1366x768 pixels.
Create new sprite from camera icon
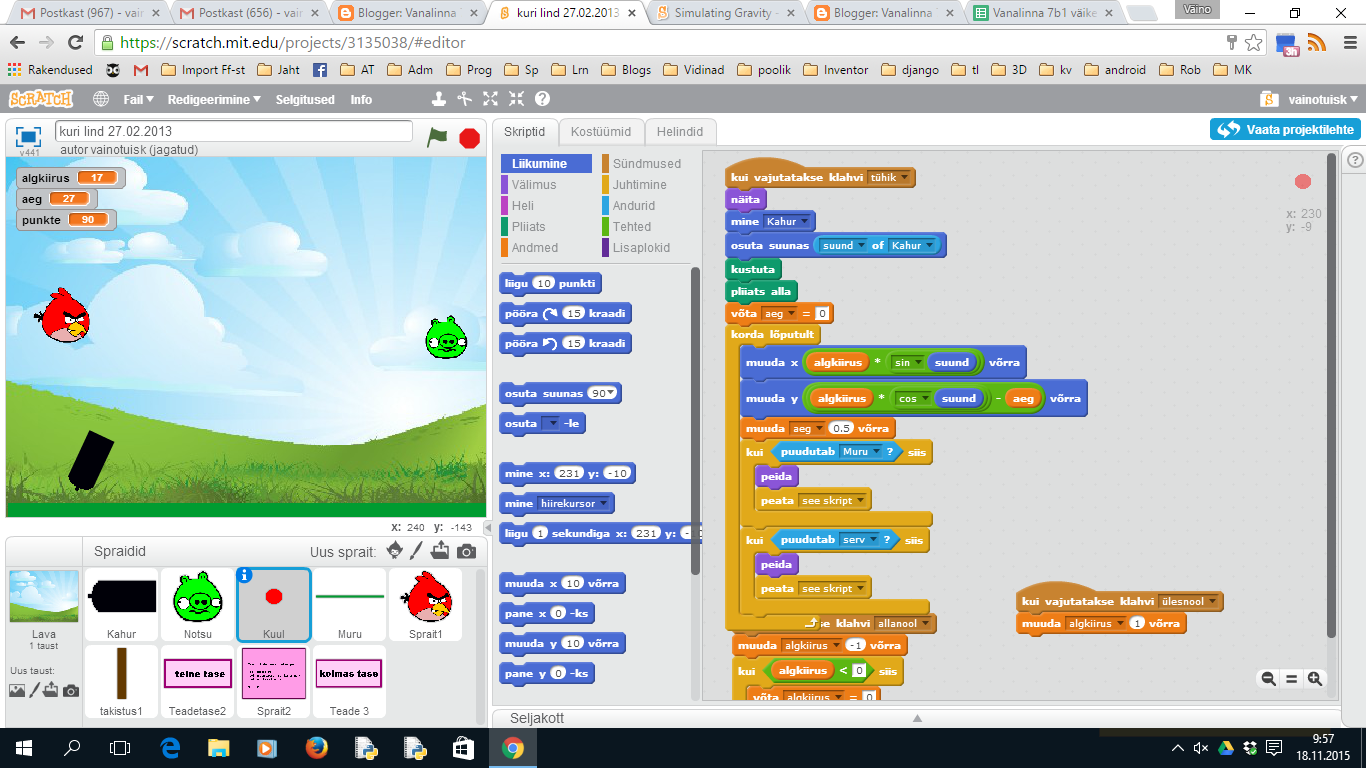466,551
